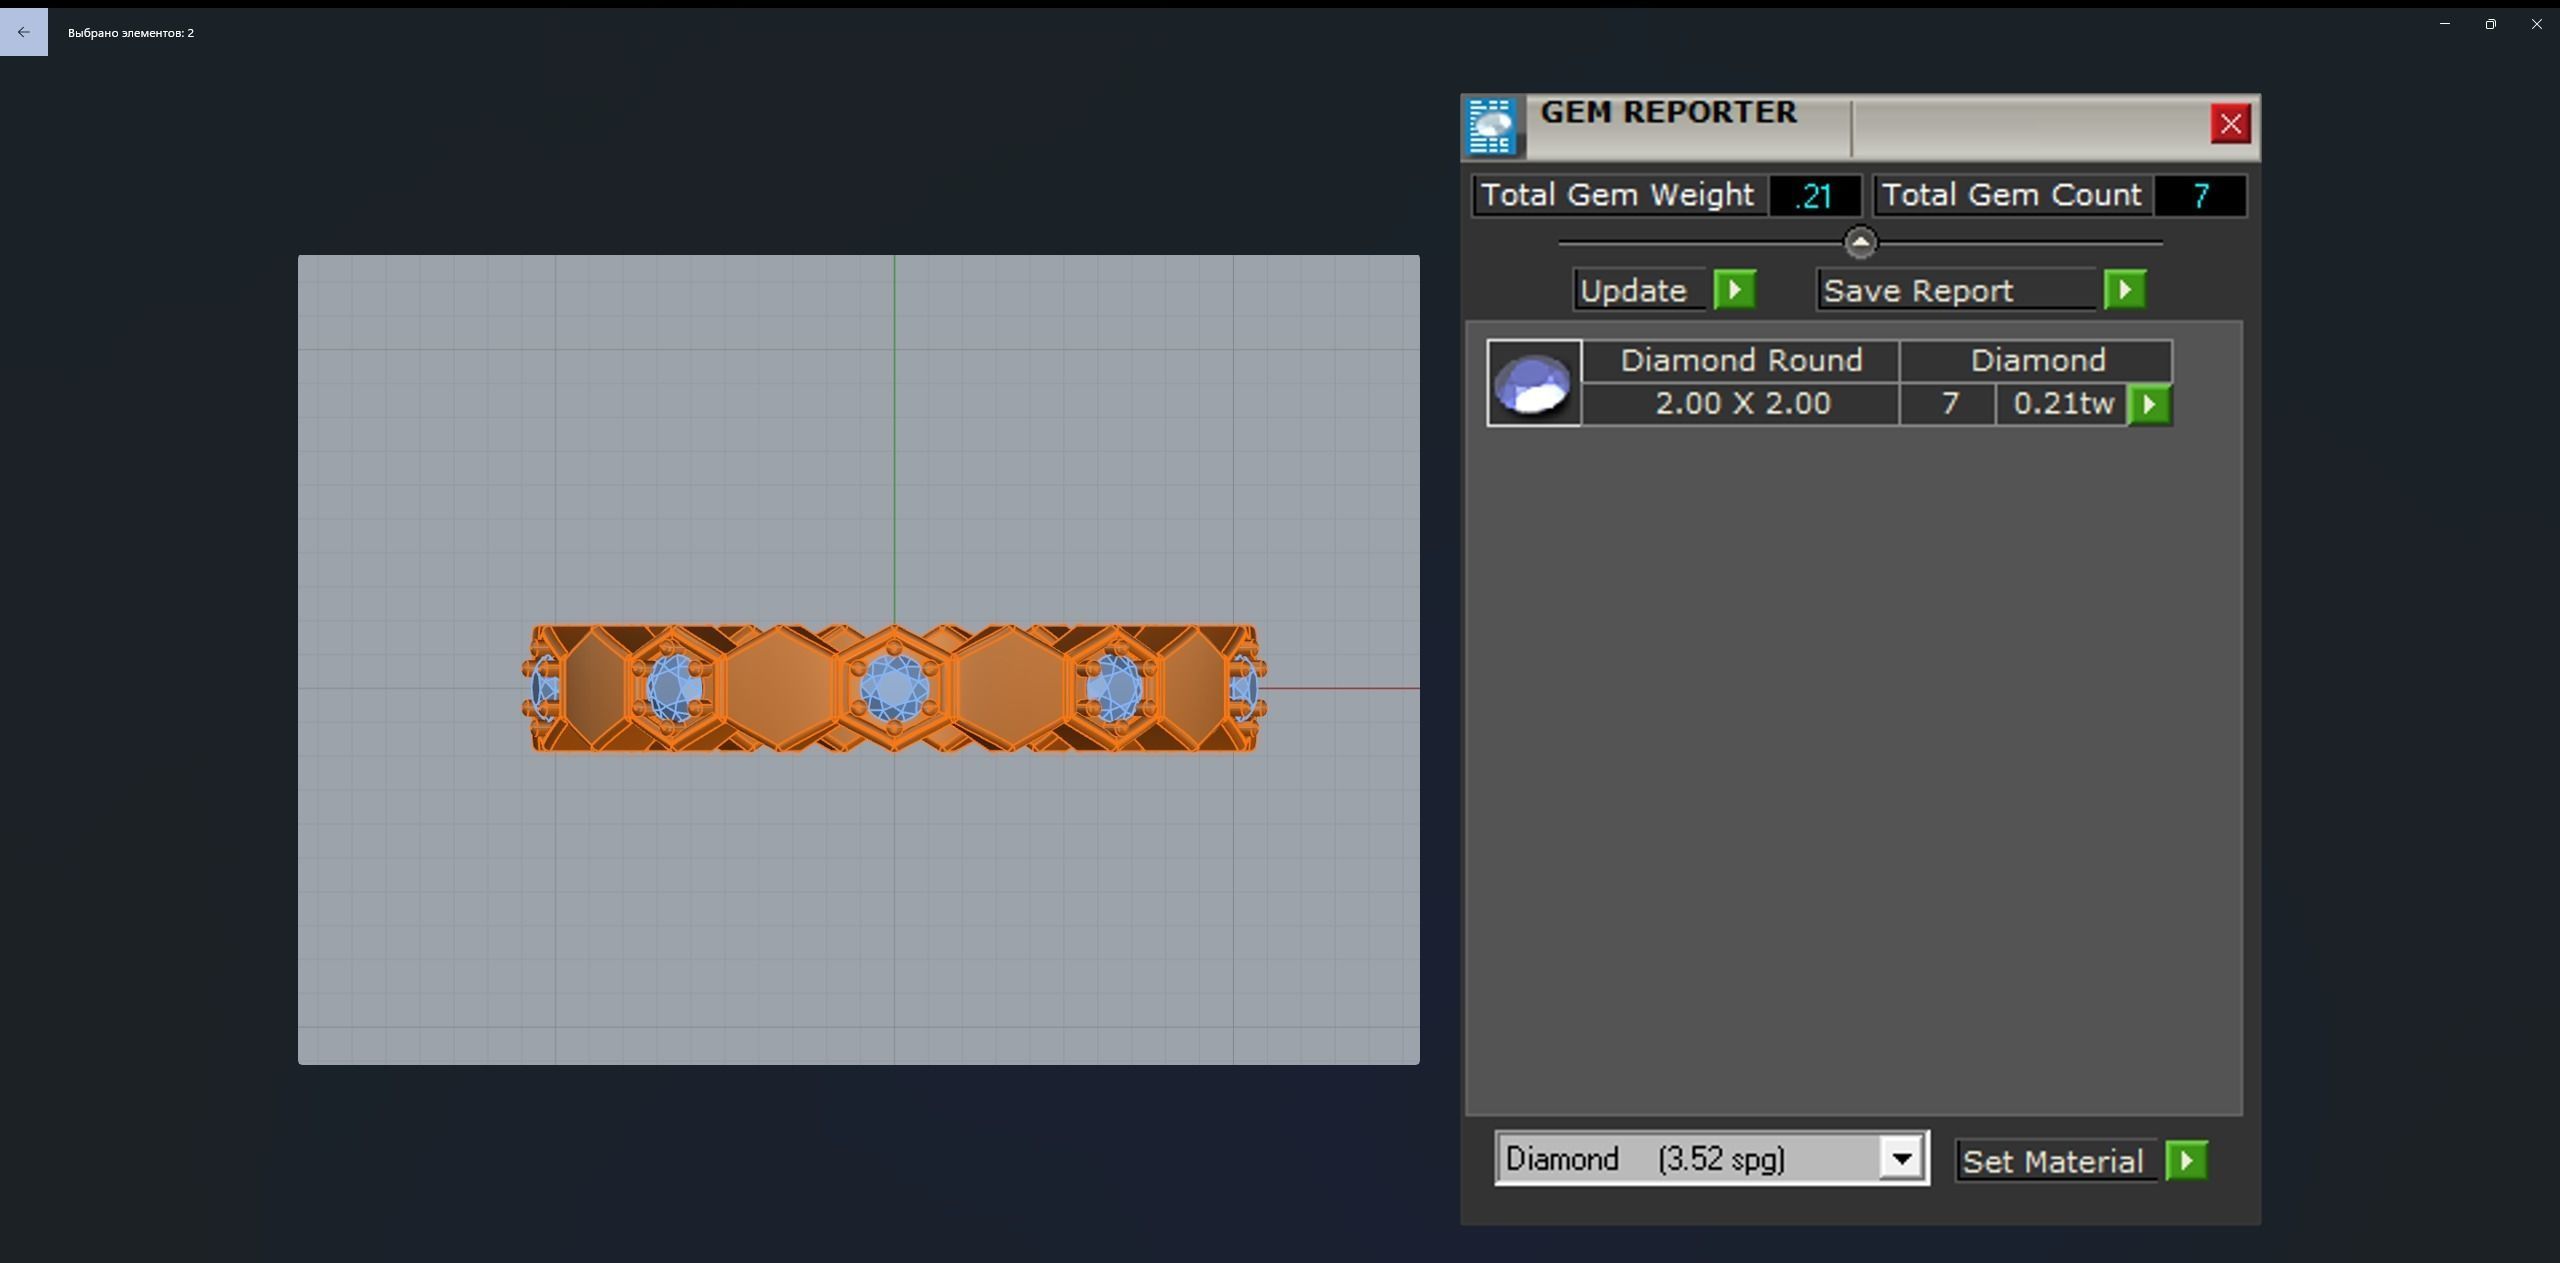Open the Diamond material dropdown arrow

(1901, 1159)
